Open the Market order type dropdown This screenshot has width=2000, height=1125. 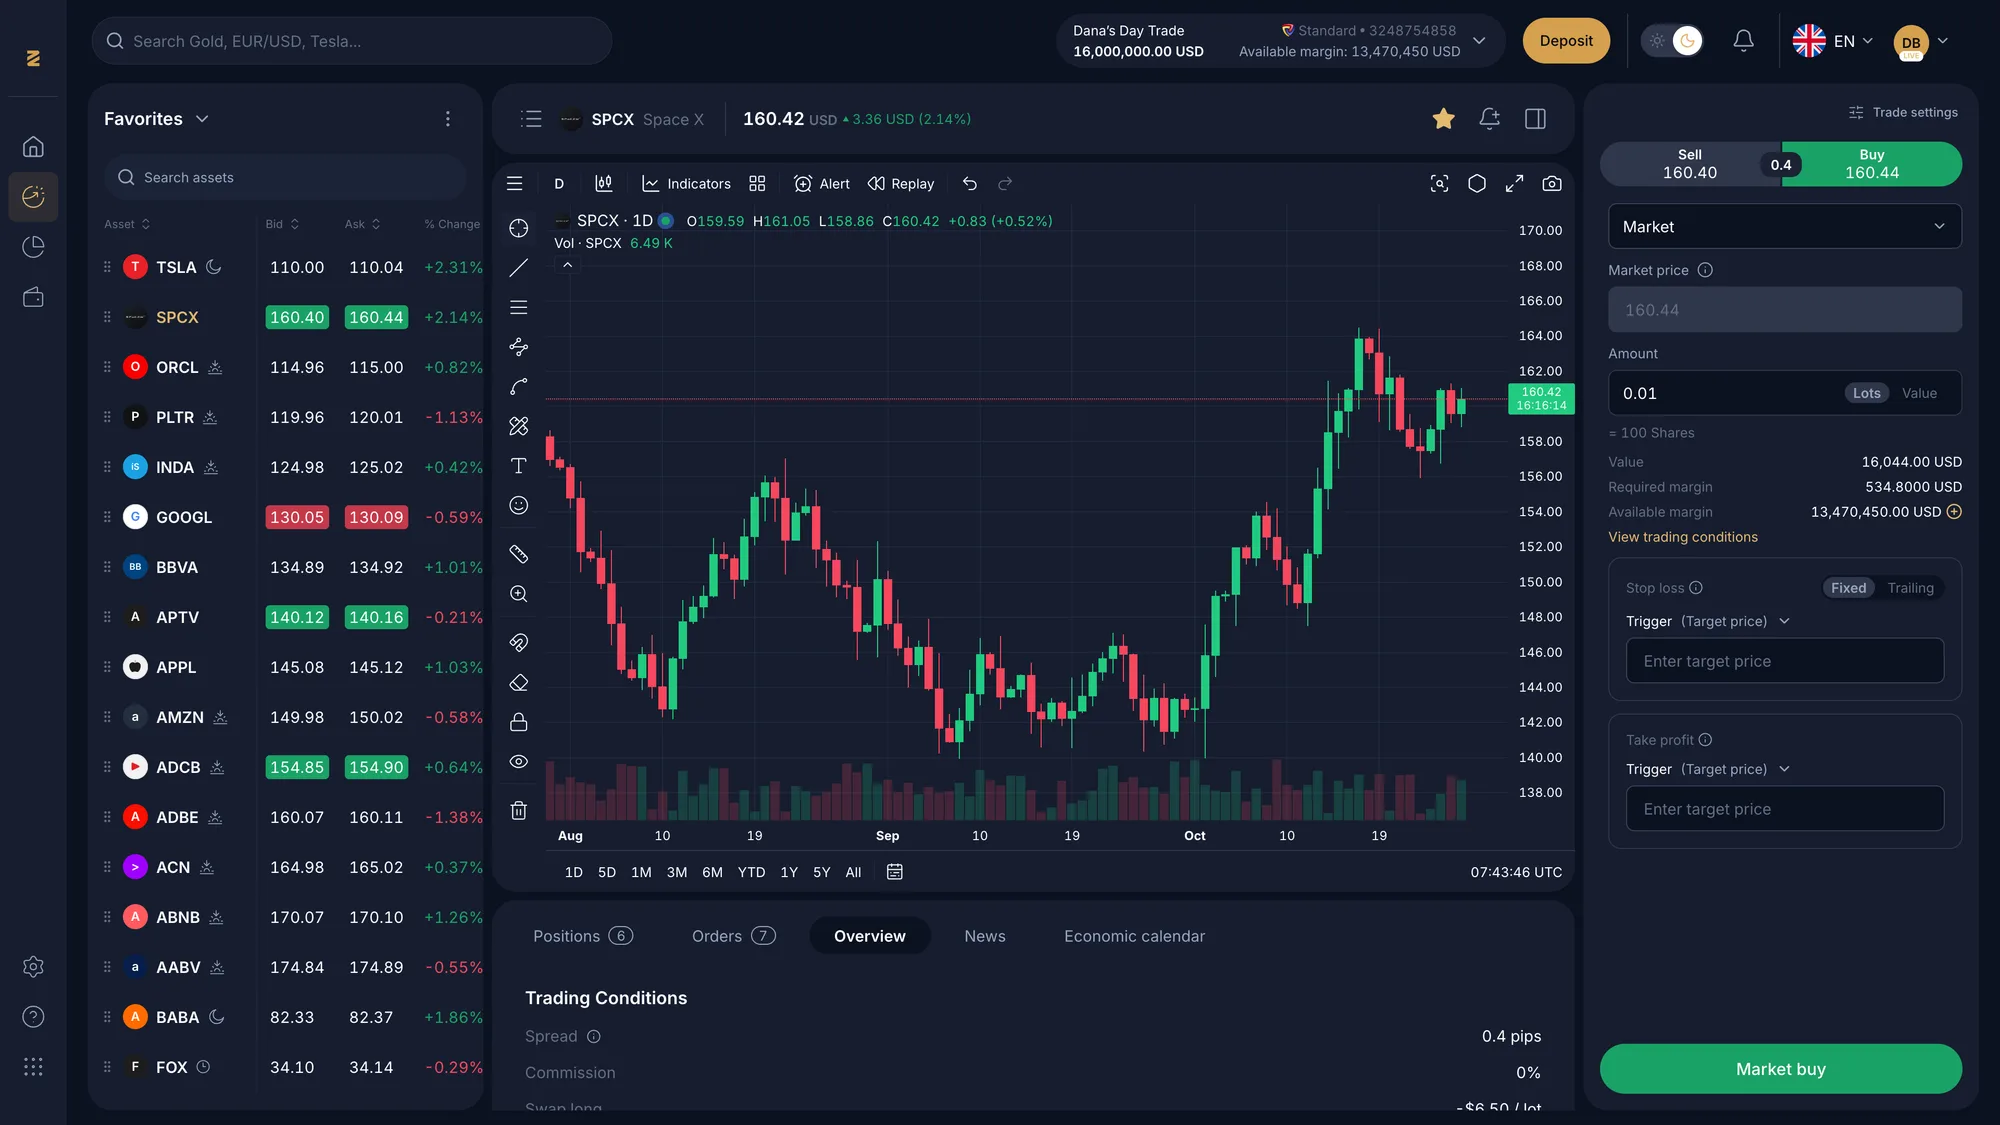1784,227
